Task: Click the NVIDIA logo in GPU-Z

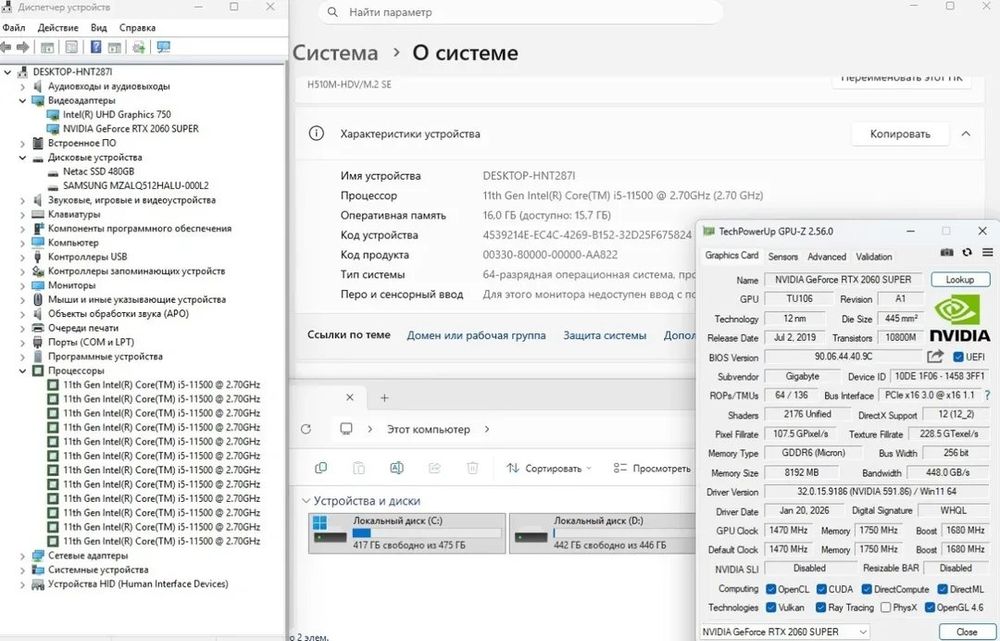Action: point(960,318)
